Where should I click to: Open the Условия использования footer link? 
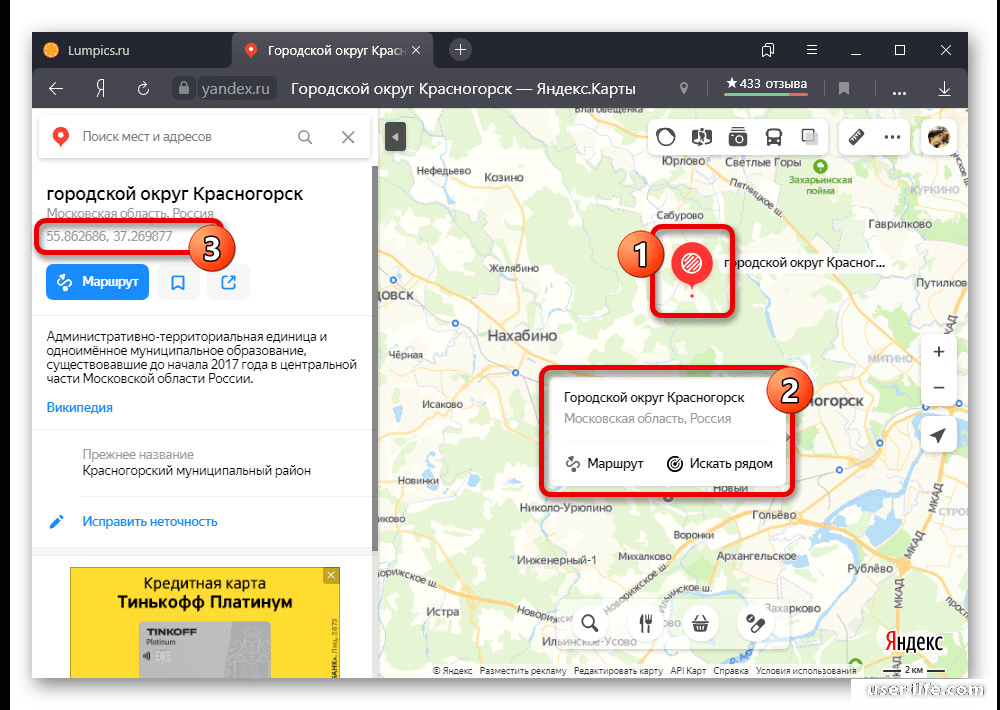pos(806,670)
